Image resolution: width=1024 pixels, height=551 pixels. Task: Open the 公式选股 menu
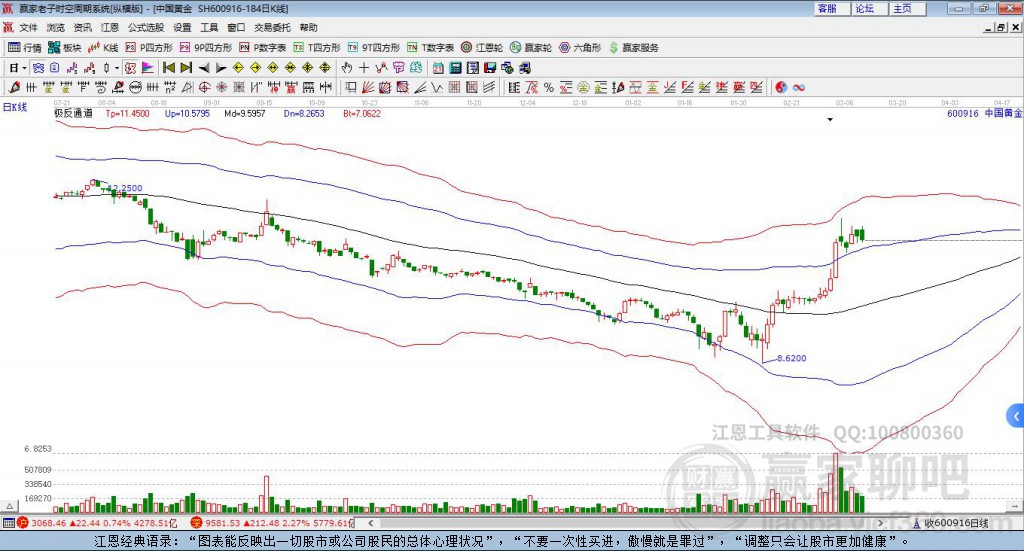pyautogui.click(x=146, y=27)
